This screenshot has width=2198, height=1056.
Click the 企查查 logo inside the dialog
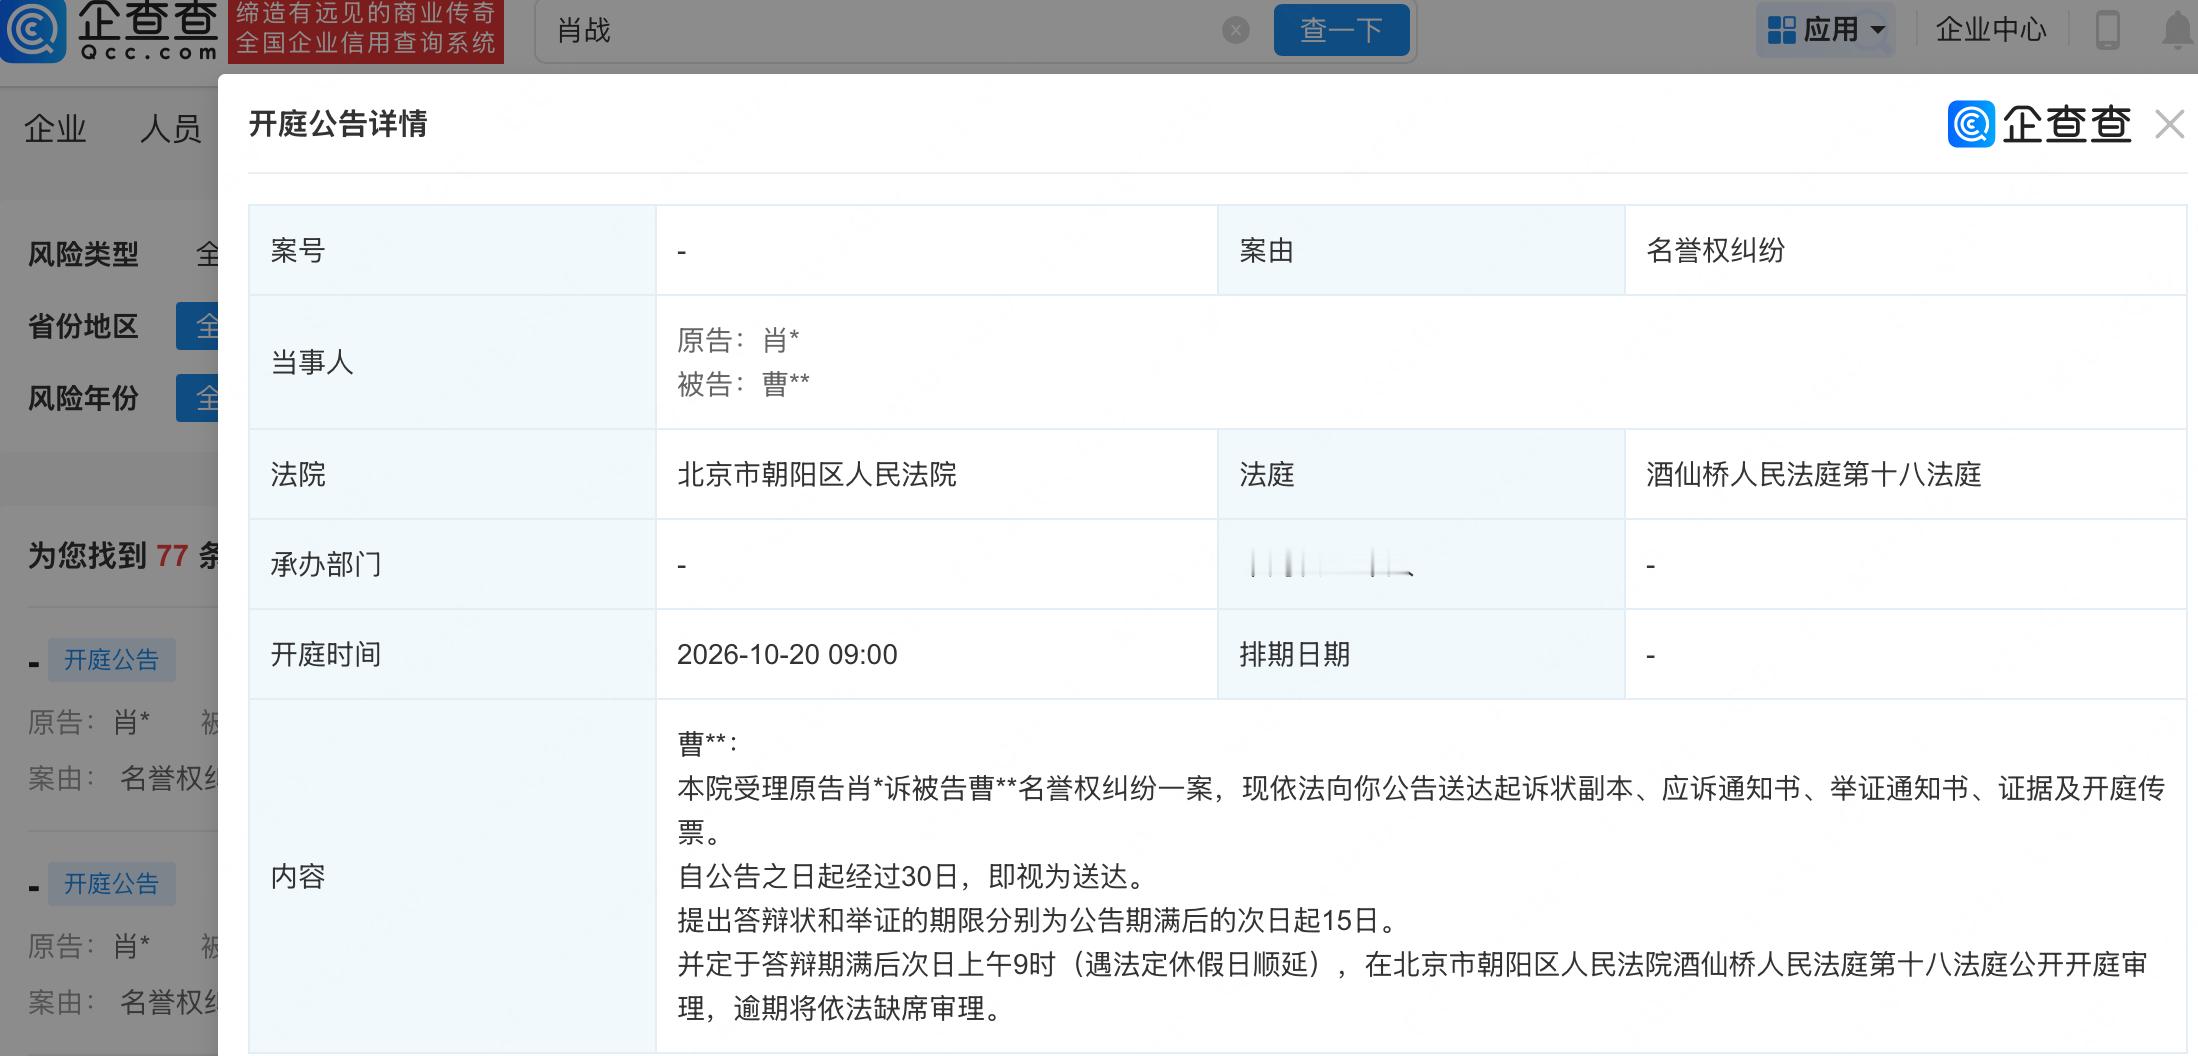click(2039, 125)
